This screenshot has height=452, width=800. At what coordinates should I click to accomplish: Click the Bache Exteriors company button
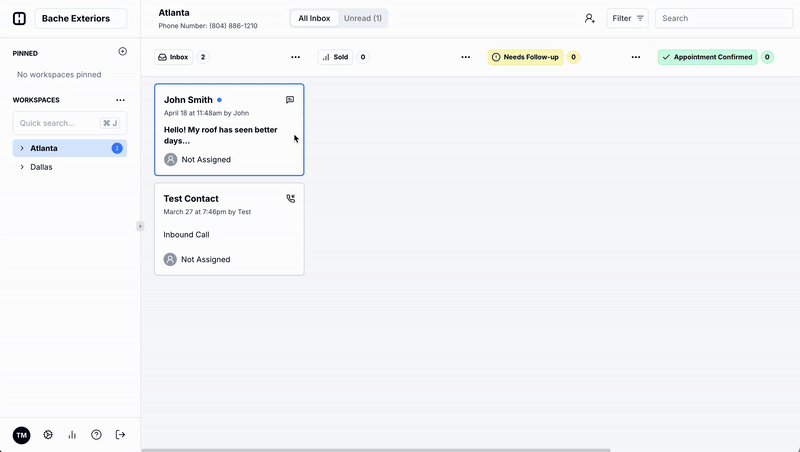81,18
